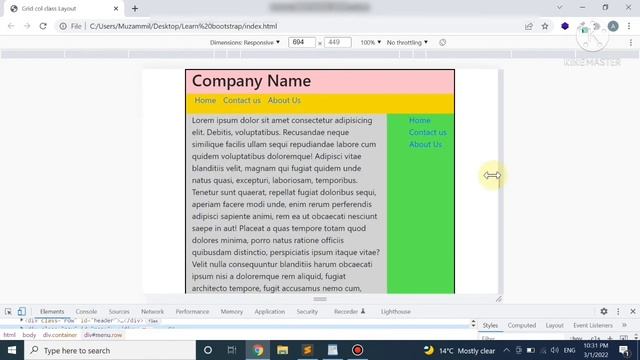Open the Lighthouse tab
Image resolution: width=640 pixels, height=360 pixels.
click(x=396, y=311)
